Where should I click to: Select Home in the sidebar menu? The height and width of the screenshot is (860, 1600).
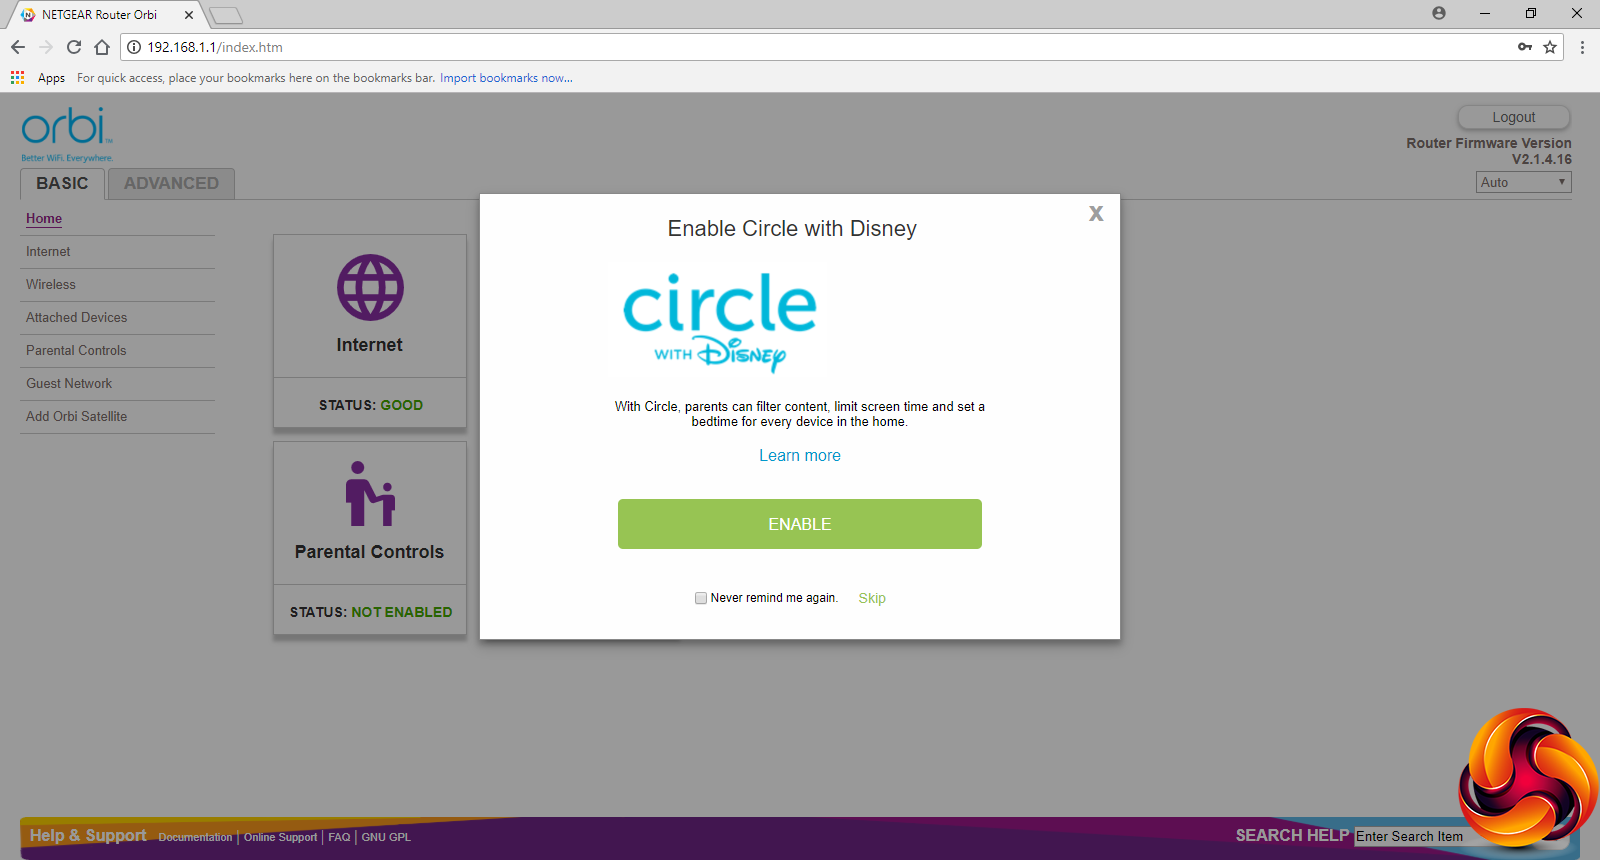pos(44,219)
